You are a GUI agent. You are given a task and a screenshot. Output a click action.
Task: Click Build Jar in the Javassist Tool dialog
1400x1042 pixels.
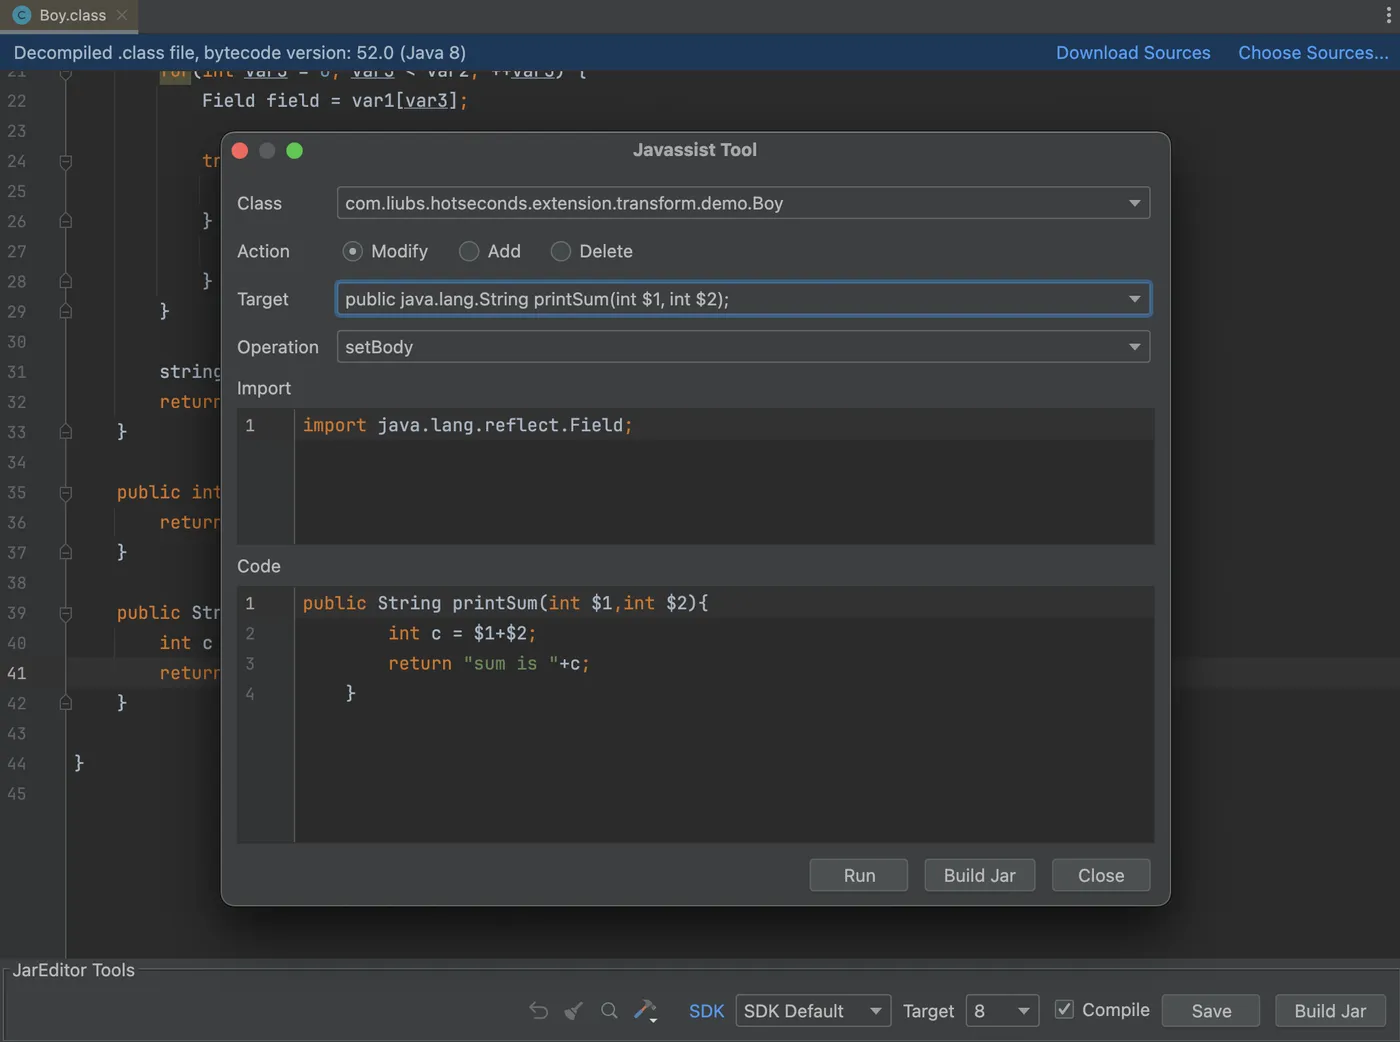coord(979,875)
